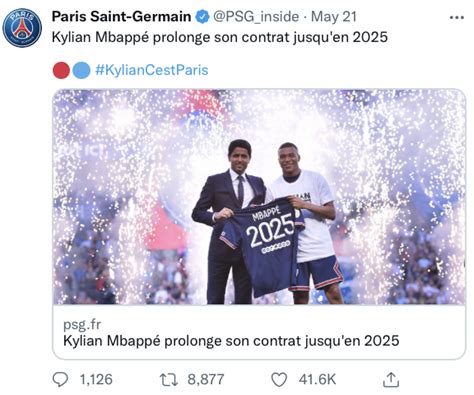The image size is (474, 395).
Task: Open the #KylianCestParis hashtag
Action: tap(152, 70)
